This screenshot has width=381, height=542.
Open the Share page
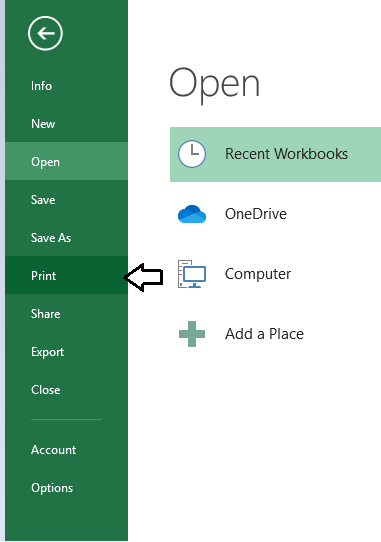(x=66, y=314)
